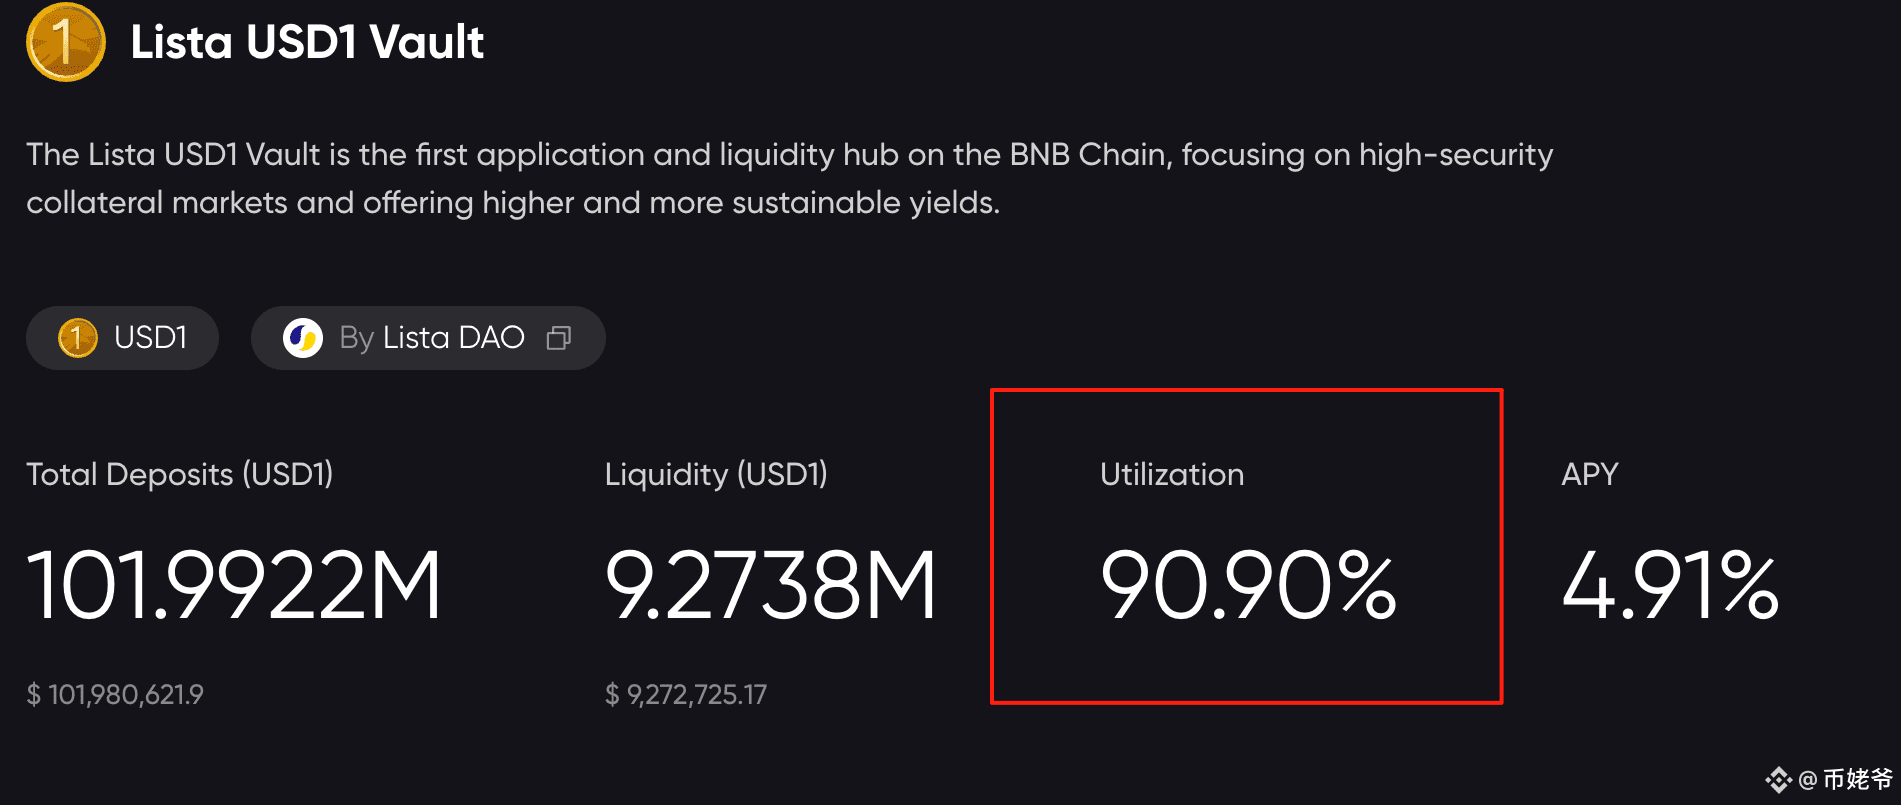Click the 9.2738M liquidity value
Viewport: 1902px width, 806px height.
tap(771, 585)
